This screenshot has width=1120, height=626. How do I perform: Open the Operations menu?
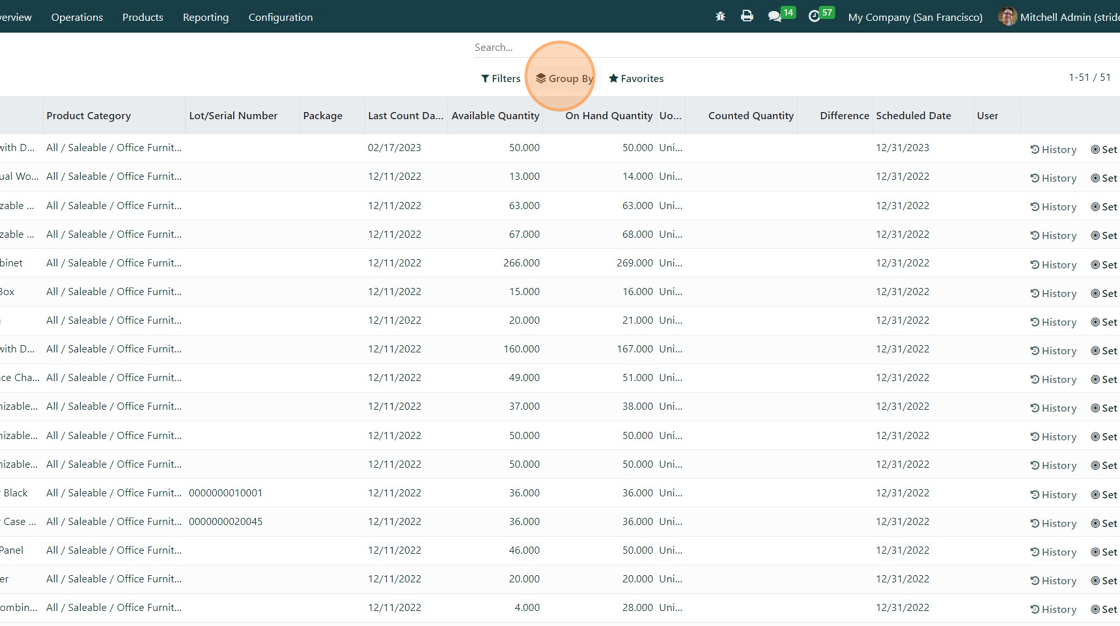pyautogui.click(x=77, y=17)
